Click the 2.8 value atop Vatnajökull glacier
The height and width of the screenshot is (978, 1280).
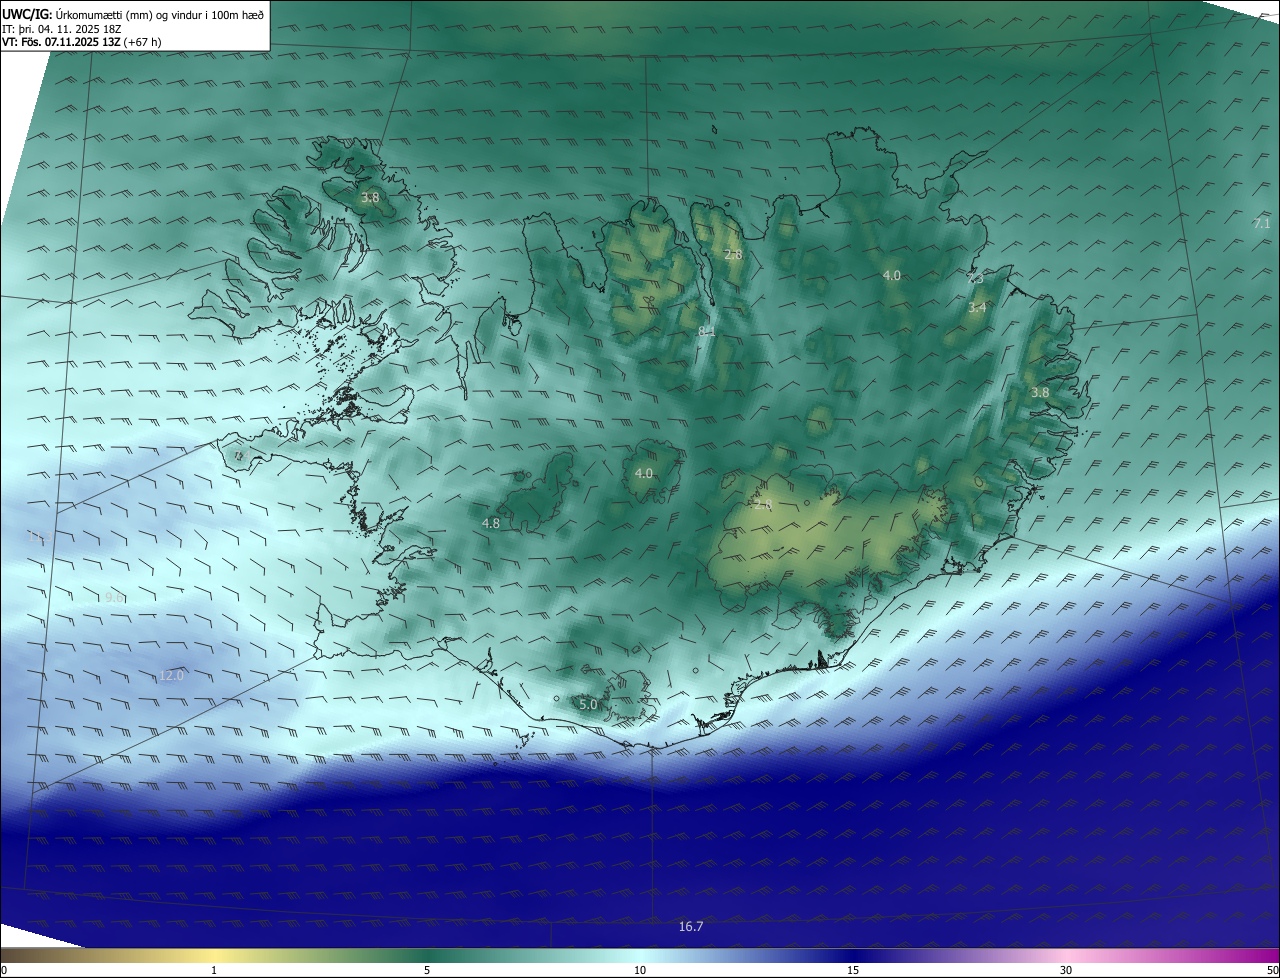pyautogui.click(x=763, y=505)
